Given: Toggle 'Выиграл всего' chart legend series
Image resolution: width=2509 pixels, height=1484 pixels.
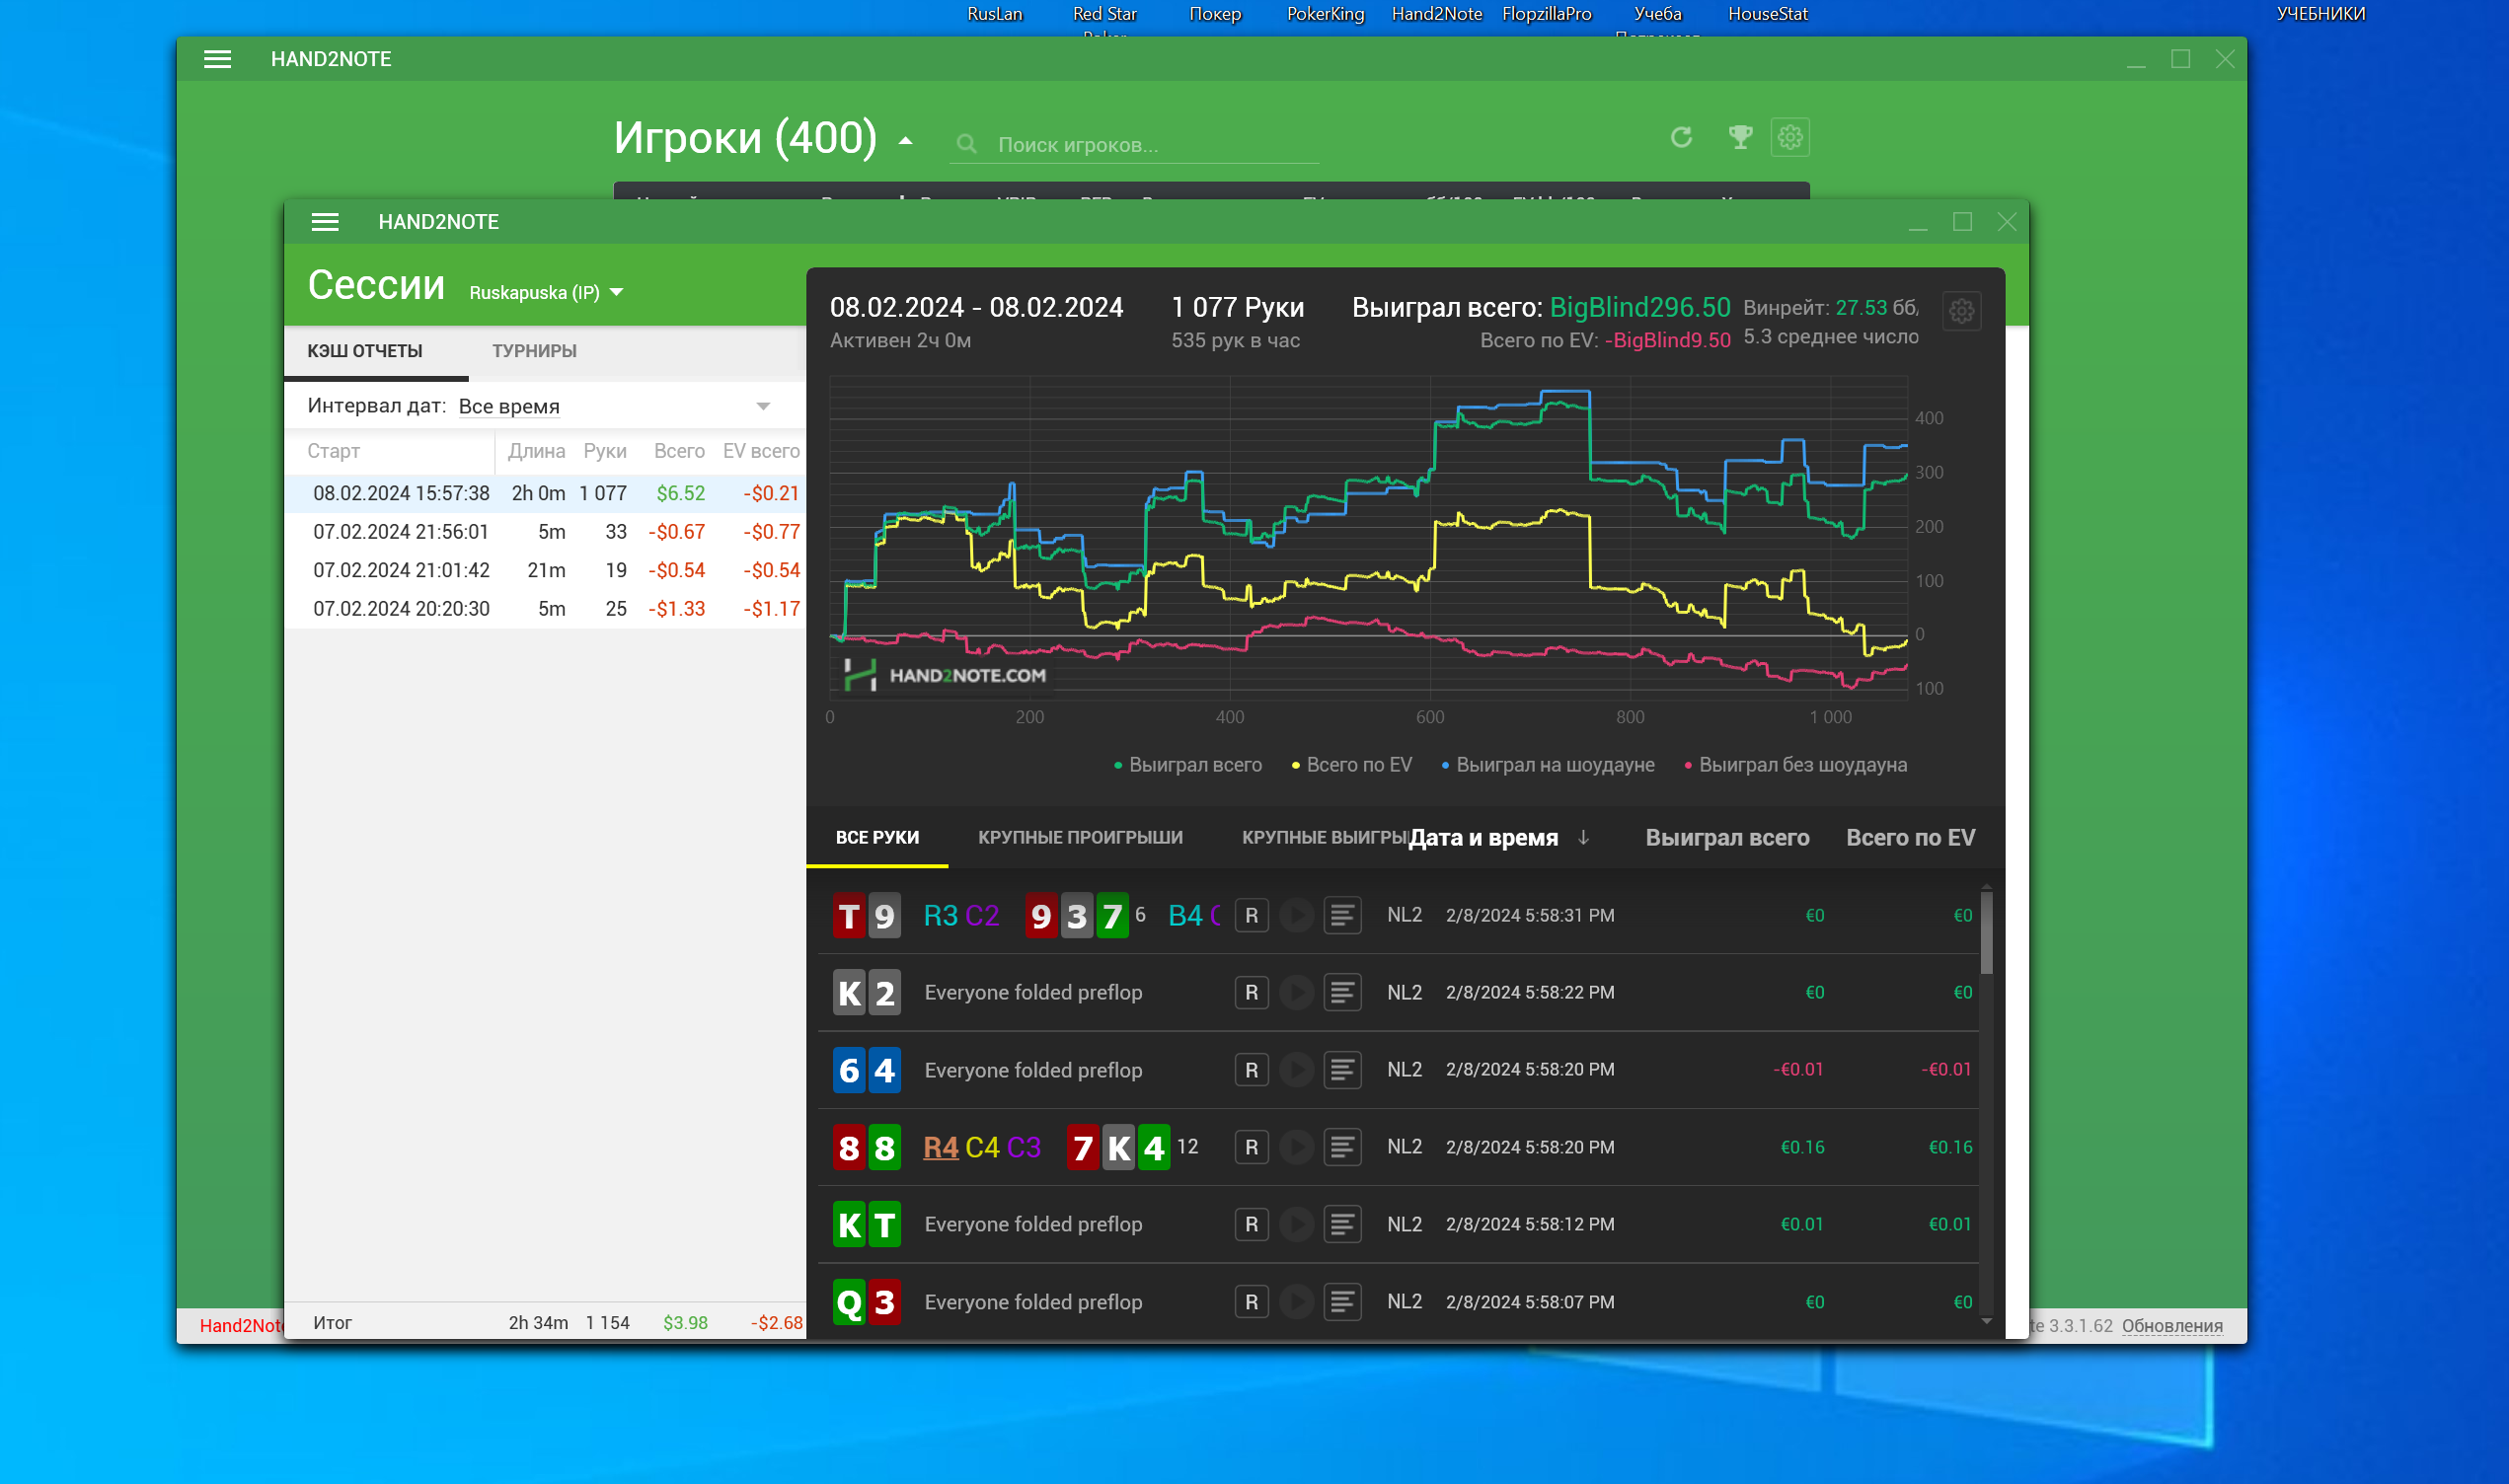Looking at the screenshot, I should coord(1188,765).
